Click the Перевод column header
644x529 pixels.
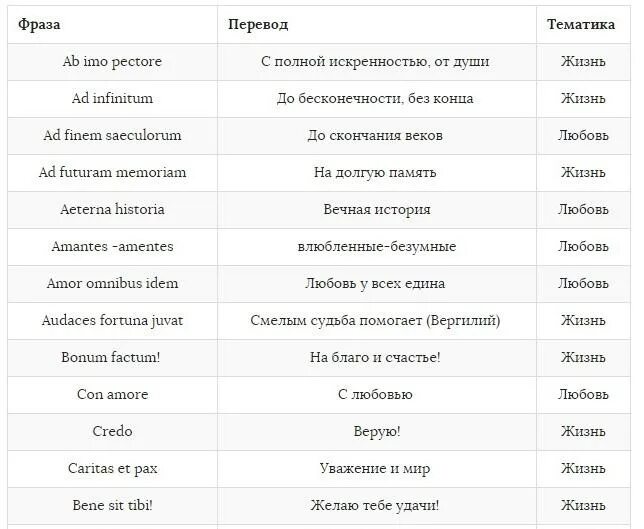click(258, 25)
